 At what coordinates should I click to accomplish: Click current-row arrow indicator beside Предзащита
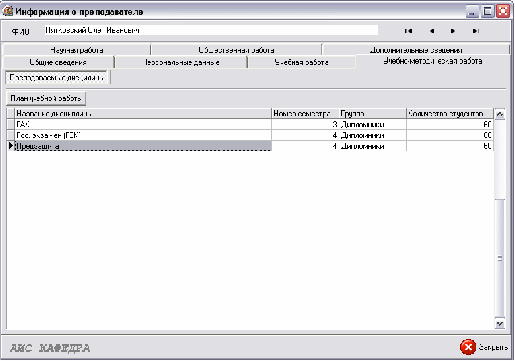tap(11, 146)
